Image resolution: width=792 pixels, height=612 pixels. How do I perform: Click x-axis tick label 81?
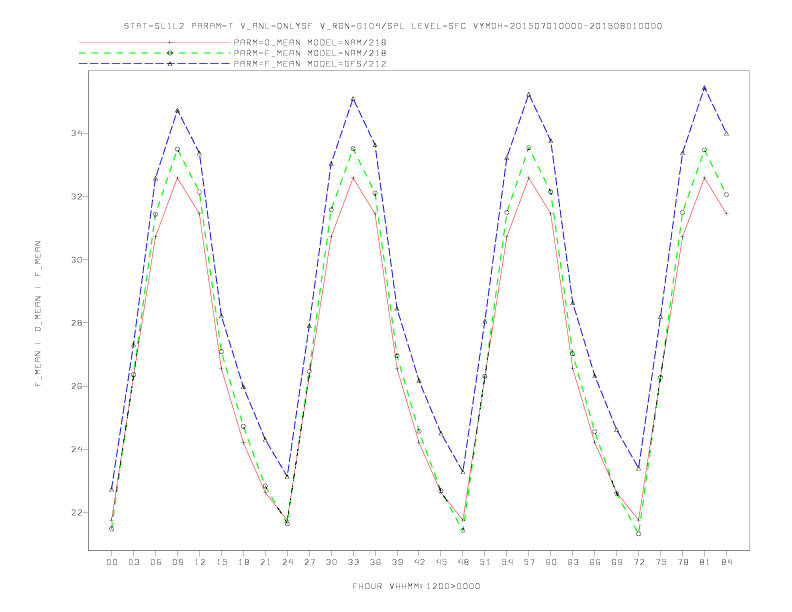(705, 562)
